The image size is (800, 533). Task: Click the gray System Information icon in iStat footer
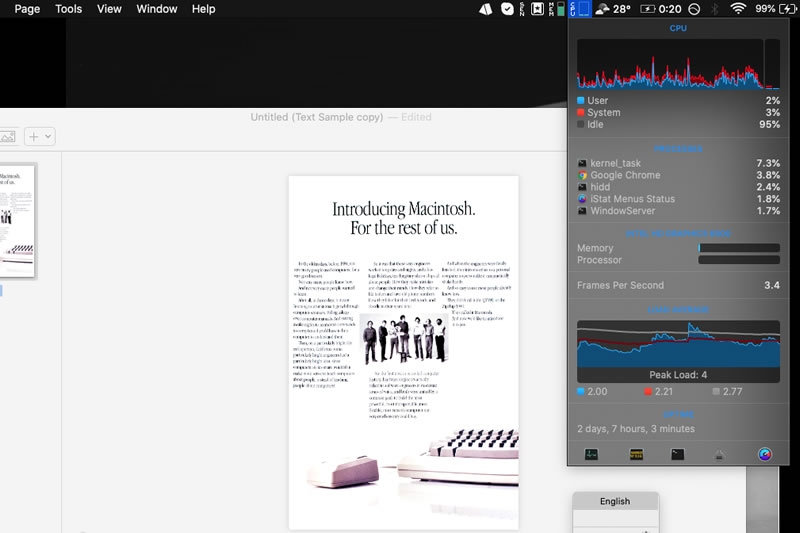[x=719, y=454]
